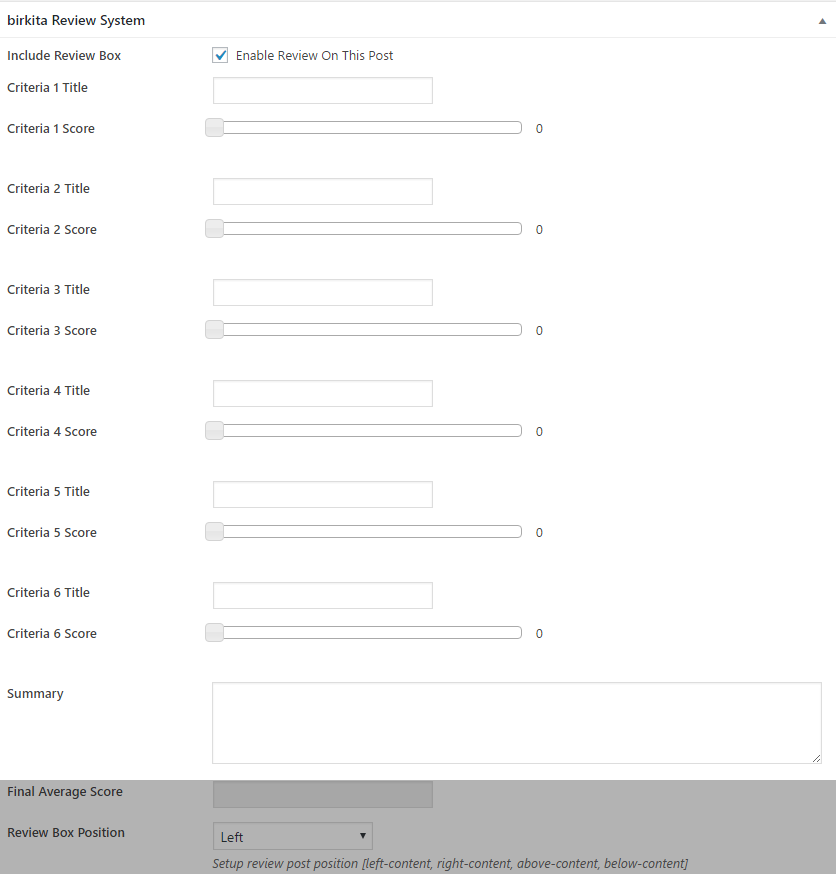
Task: Click the Criteria 3 Score slider handle
Action: point(214,330)
